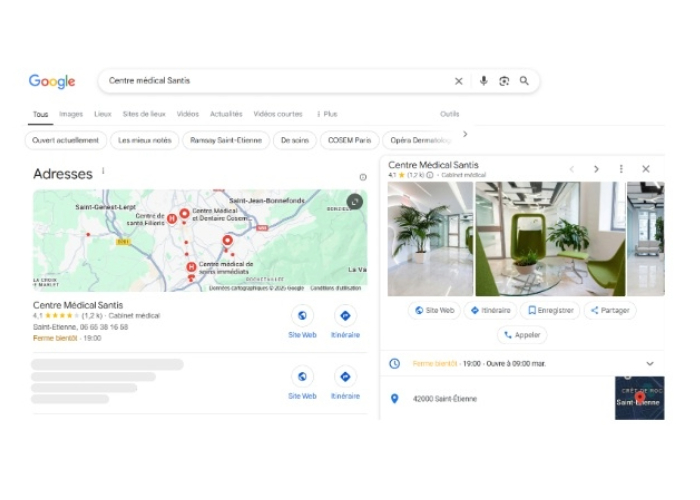Switch to the Lieux tab

click(103, 114)
